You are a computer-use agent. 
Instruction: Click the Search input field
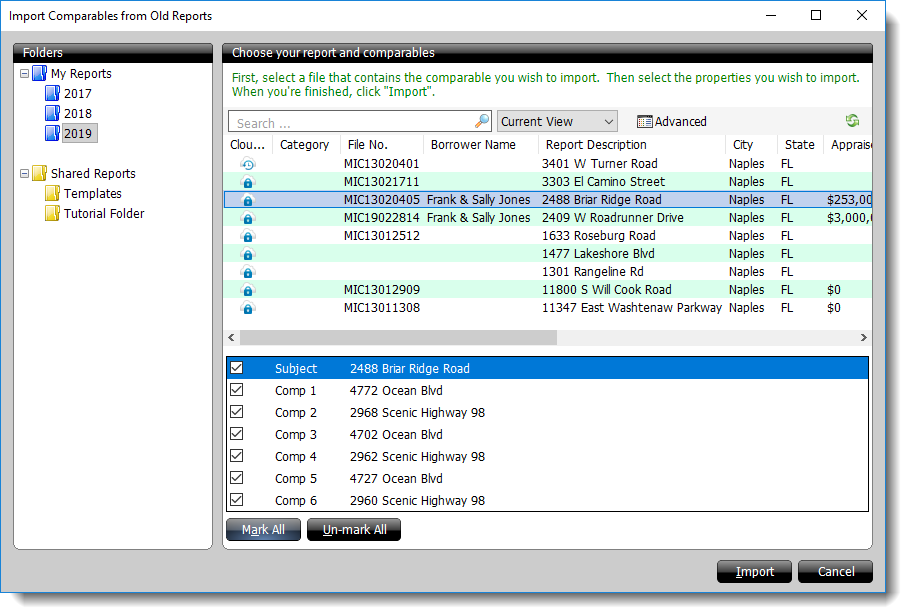350,122
